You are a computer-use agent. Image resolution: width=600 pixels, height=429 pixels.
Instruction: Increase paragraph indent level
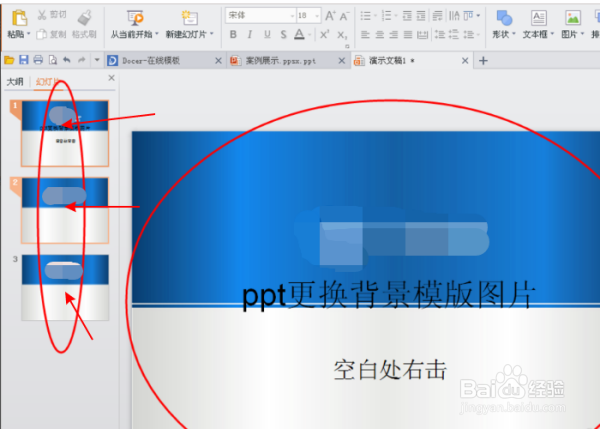[421, 16]
